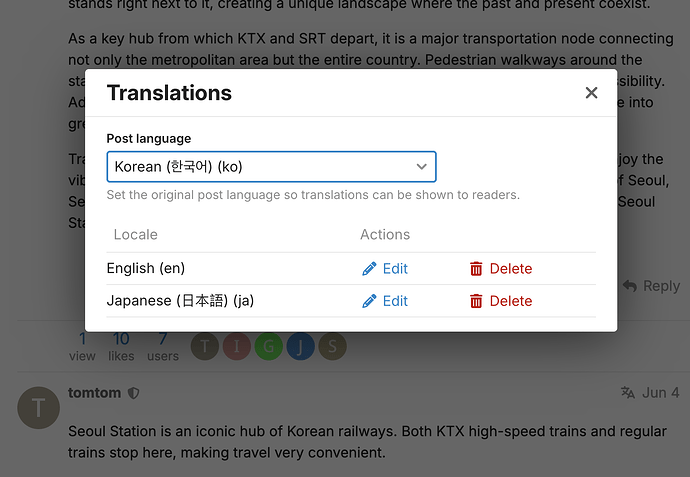Click the pencil icon for Japanese
The width and height of the screenshot is (690, 477).
tap(369, 301)
